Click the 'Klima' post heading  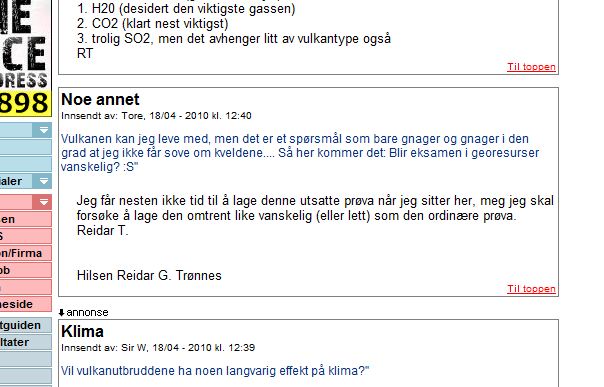tap(82, 331)
